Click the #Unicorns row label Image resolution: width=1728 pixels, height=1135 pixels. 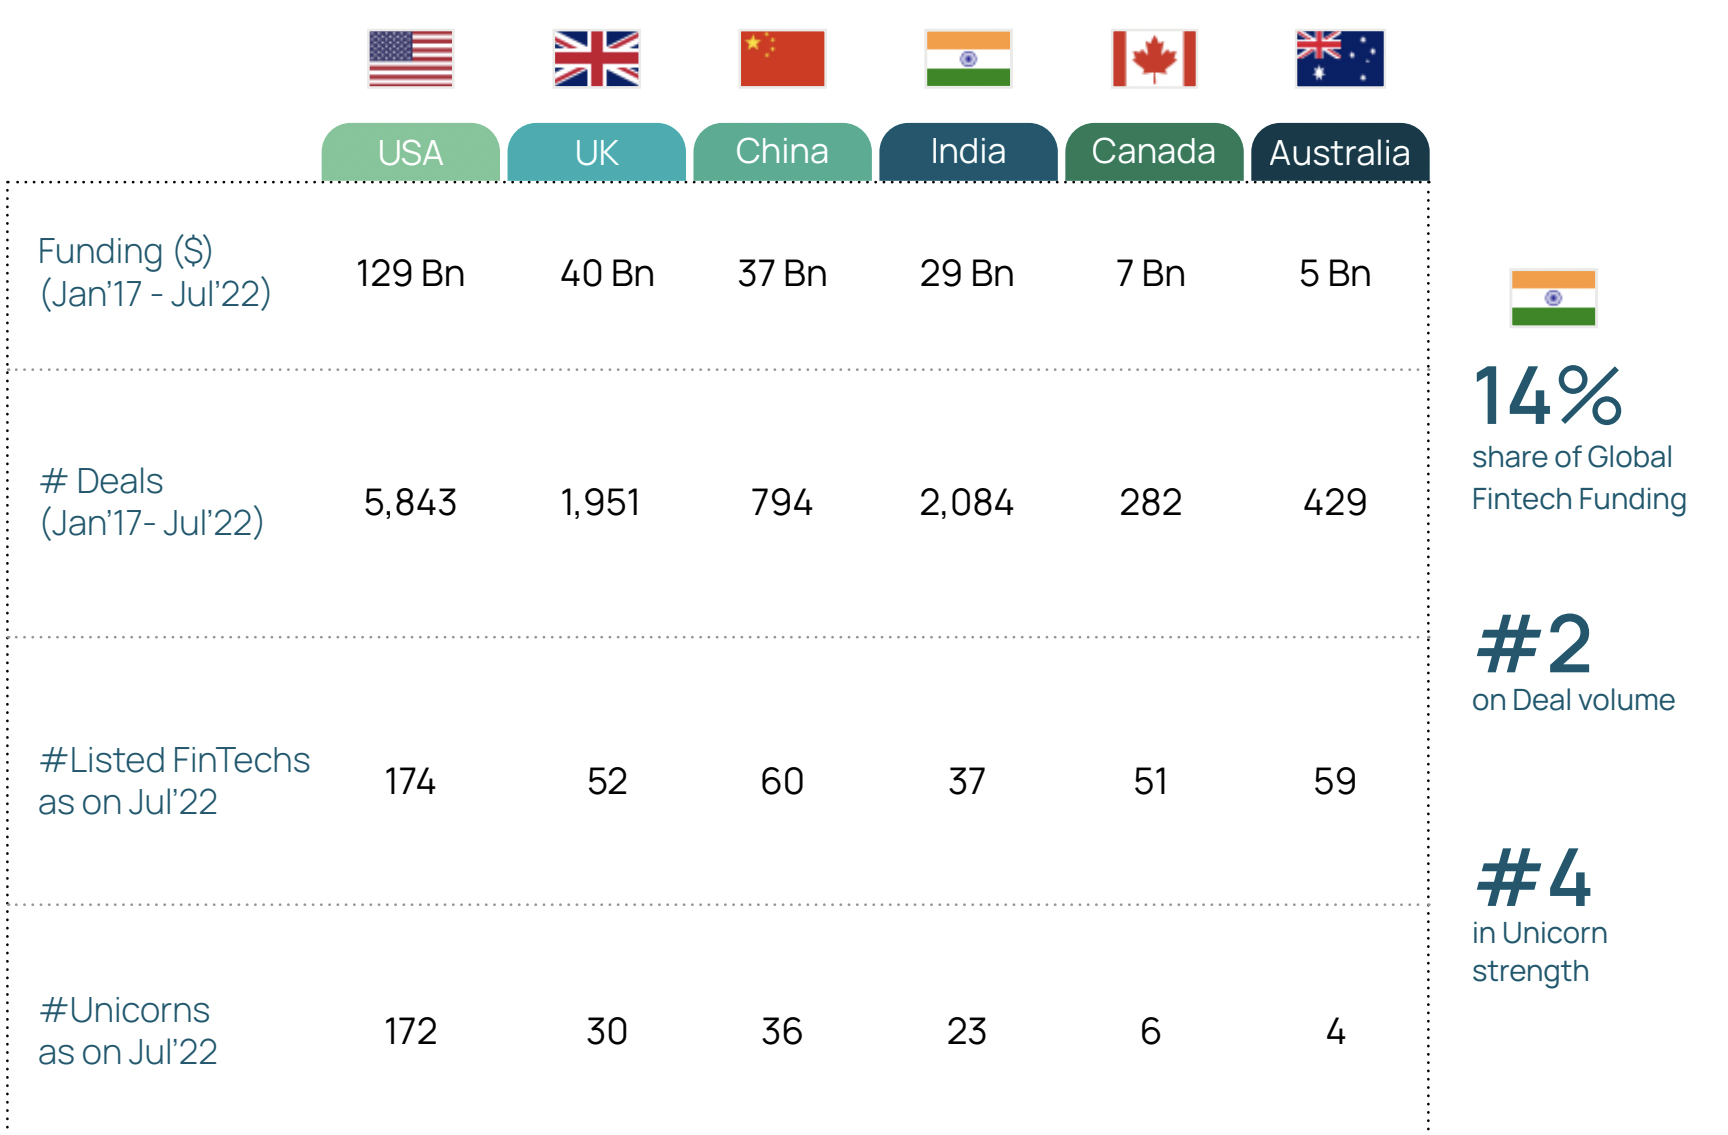pyautogui.click(x=127, y=1031)
